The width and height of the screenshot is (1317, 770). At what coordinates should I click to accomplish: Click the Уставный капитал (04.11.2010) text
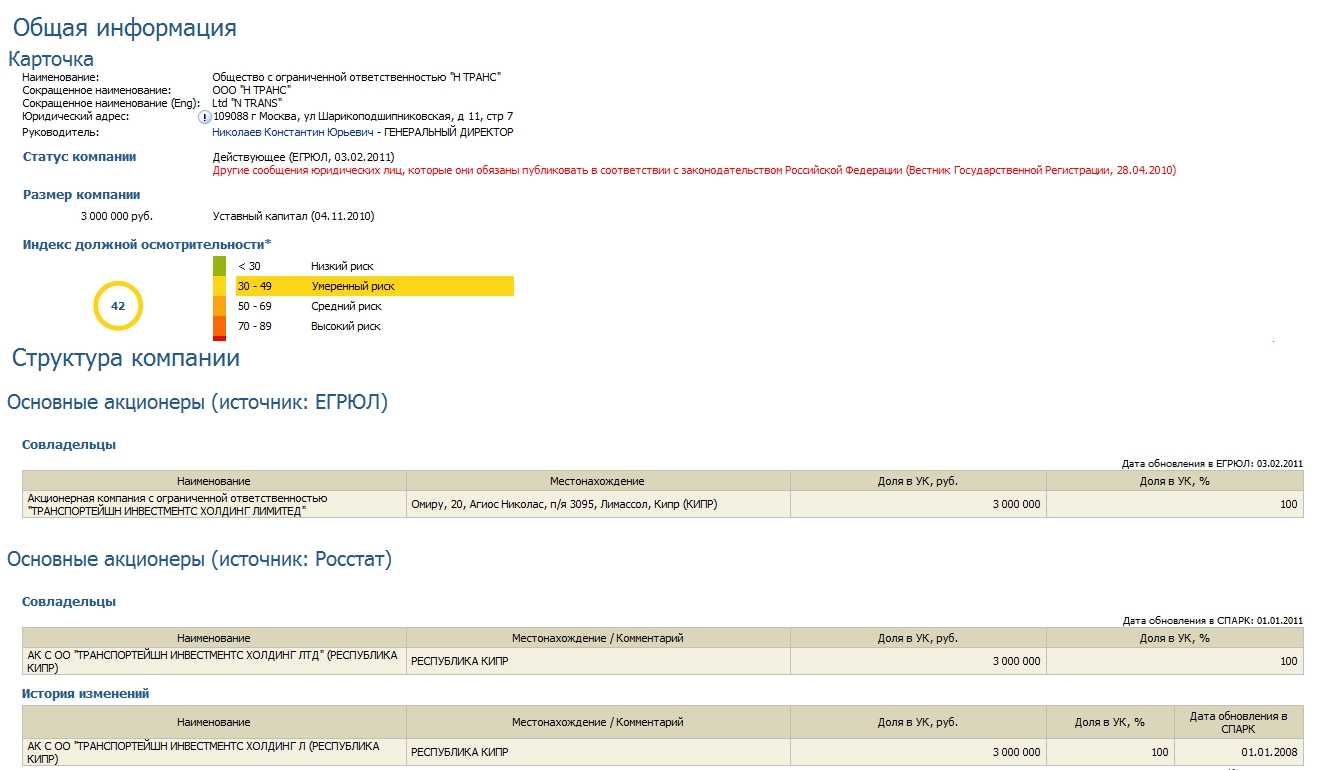pyautogui.click(x=293, y=216)
